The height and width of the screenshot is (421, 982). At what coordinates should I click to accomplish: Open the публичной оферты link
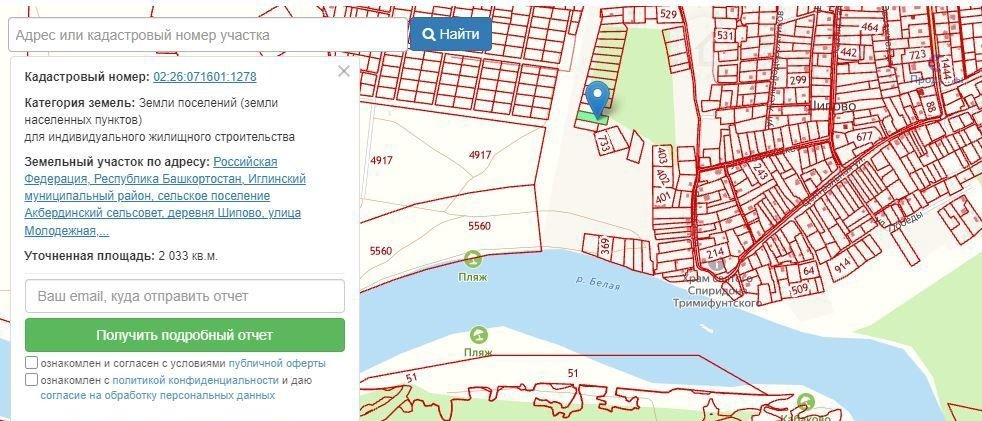pyautogui.click(x=277, y=363)
